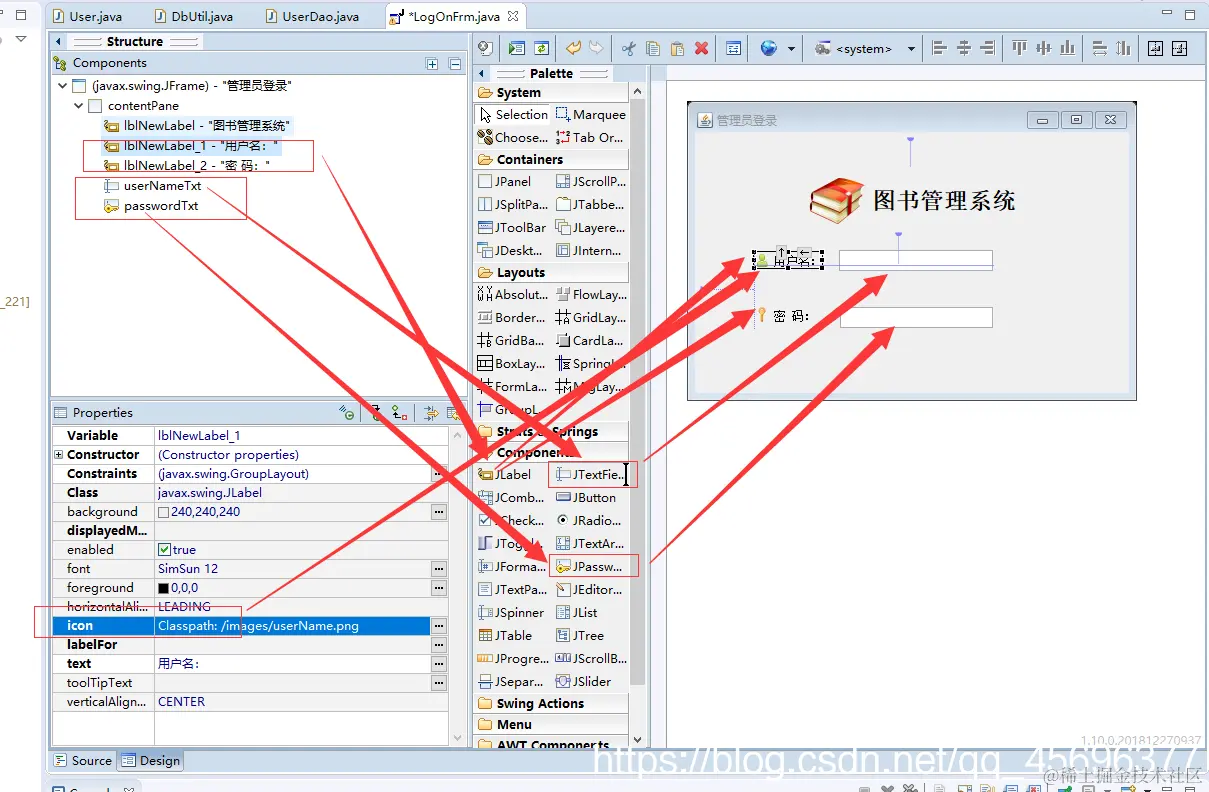The image size is (1209, 792).
Task: Collapse the contentPane tree node
Action: (79, 105)
